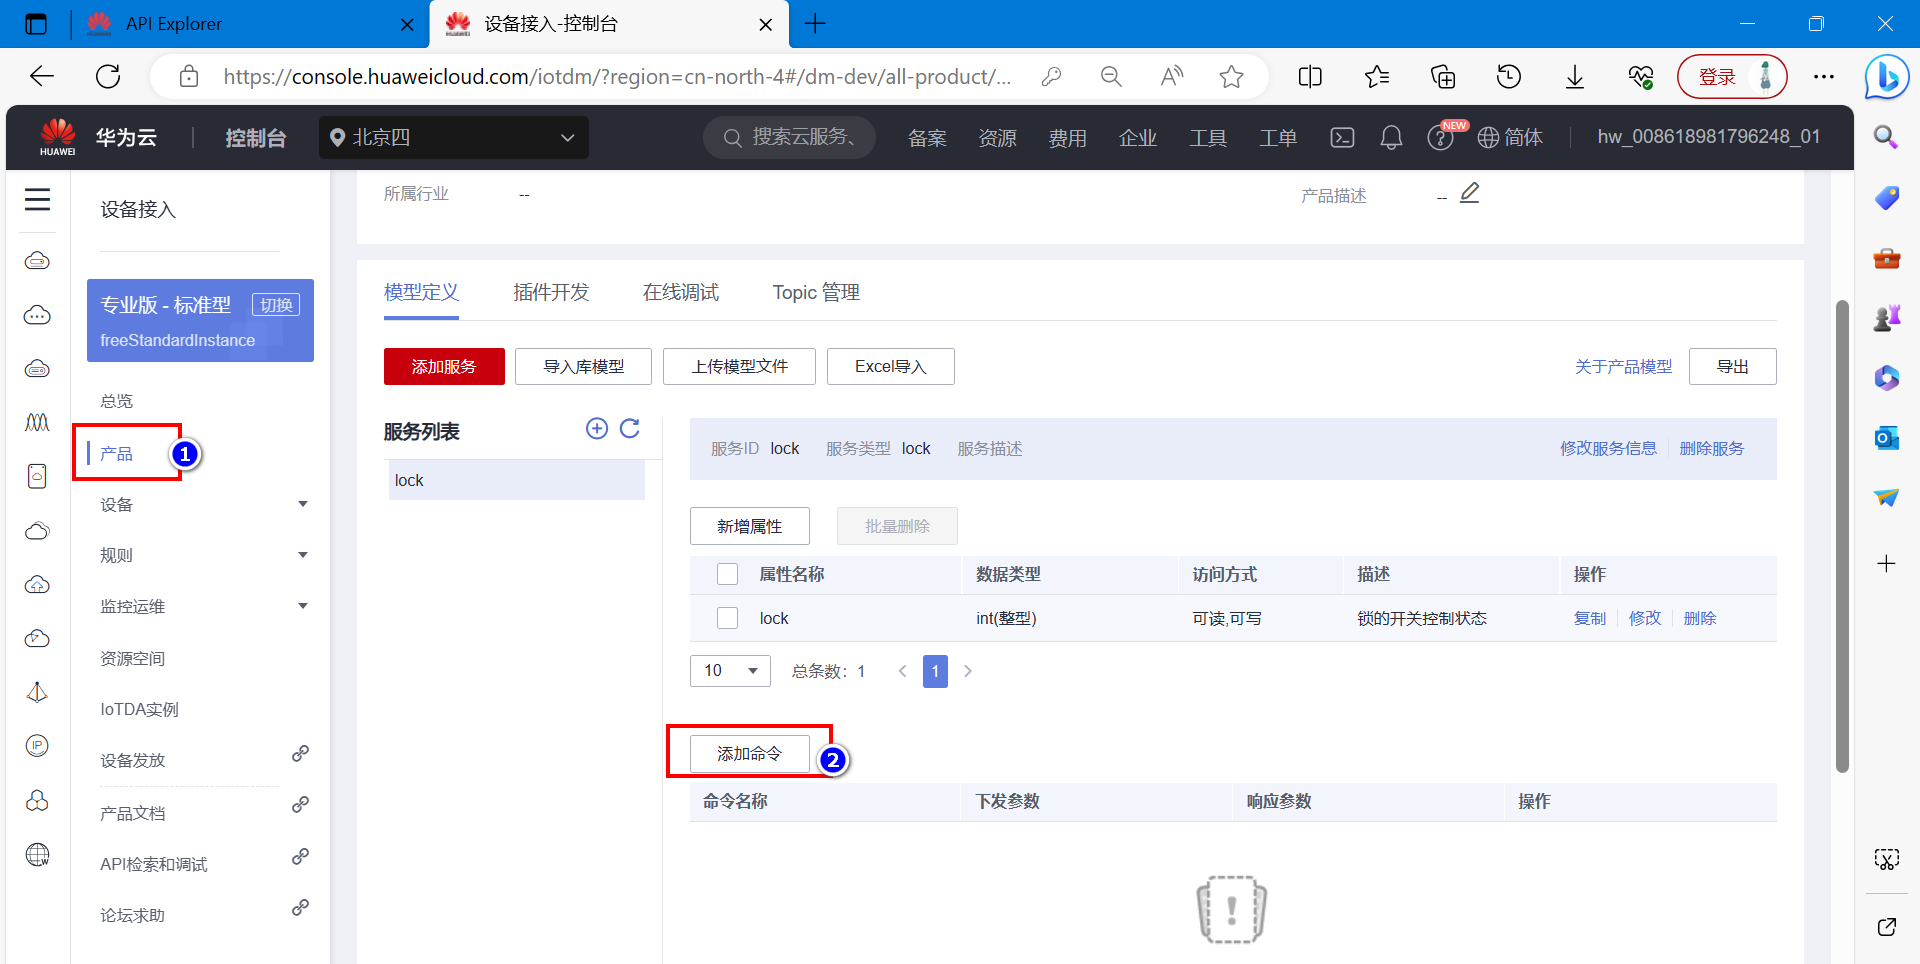Viewport: 1920px width, 964px height.
Task: Add a service with the plus circle icon
Action: point(596,428)
